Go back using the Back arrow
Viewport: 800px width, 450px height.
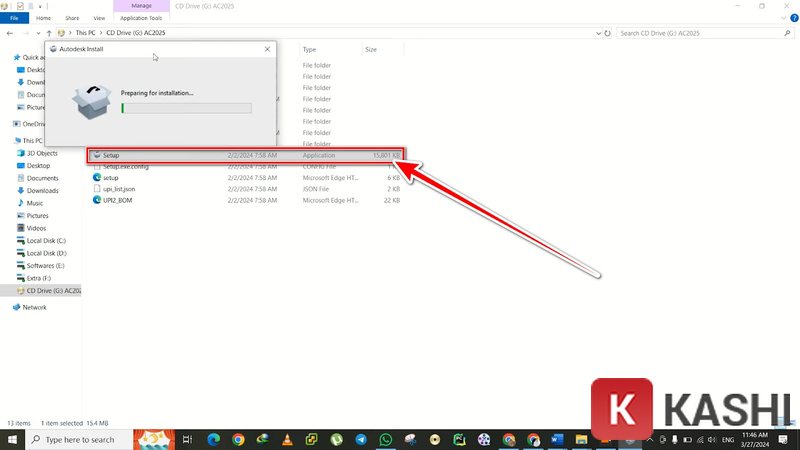[x=10, y=33]
